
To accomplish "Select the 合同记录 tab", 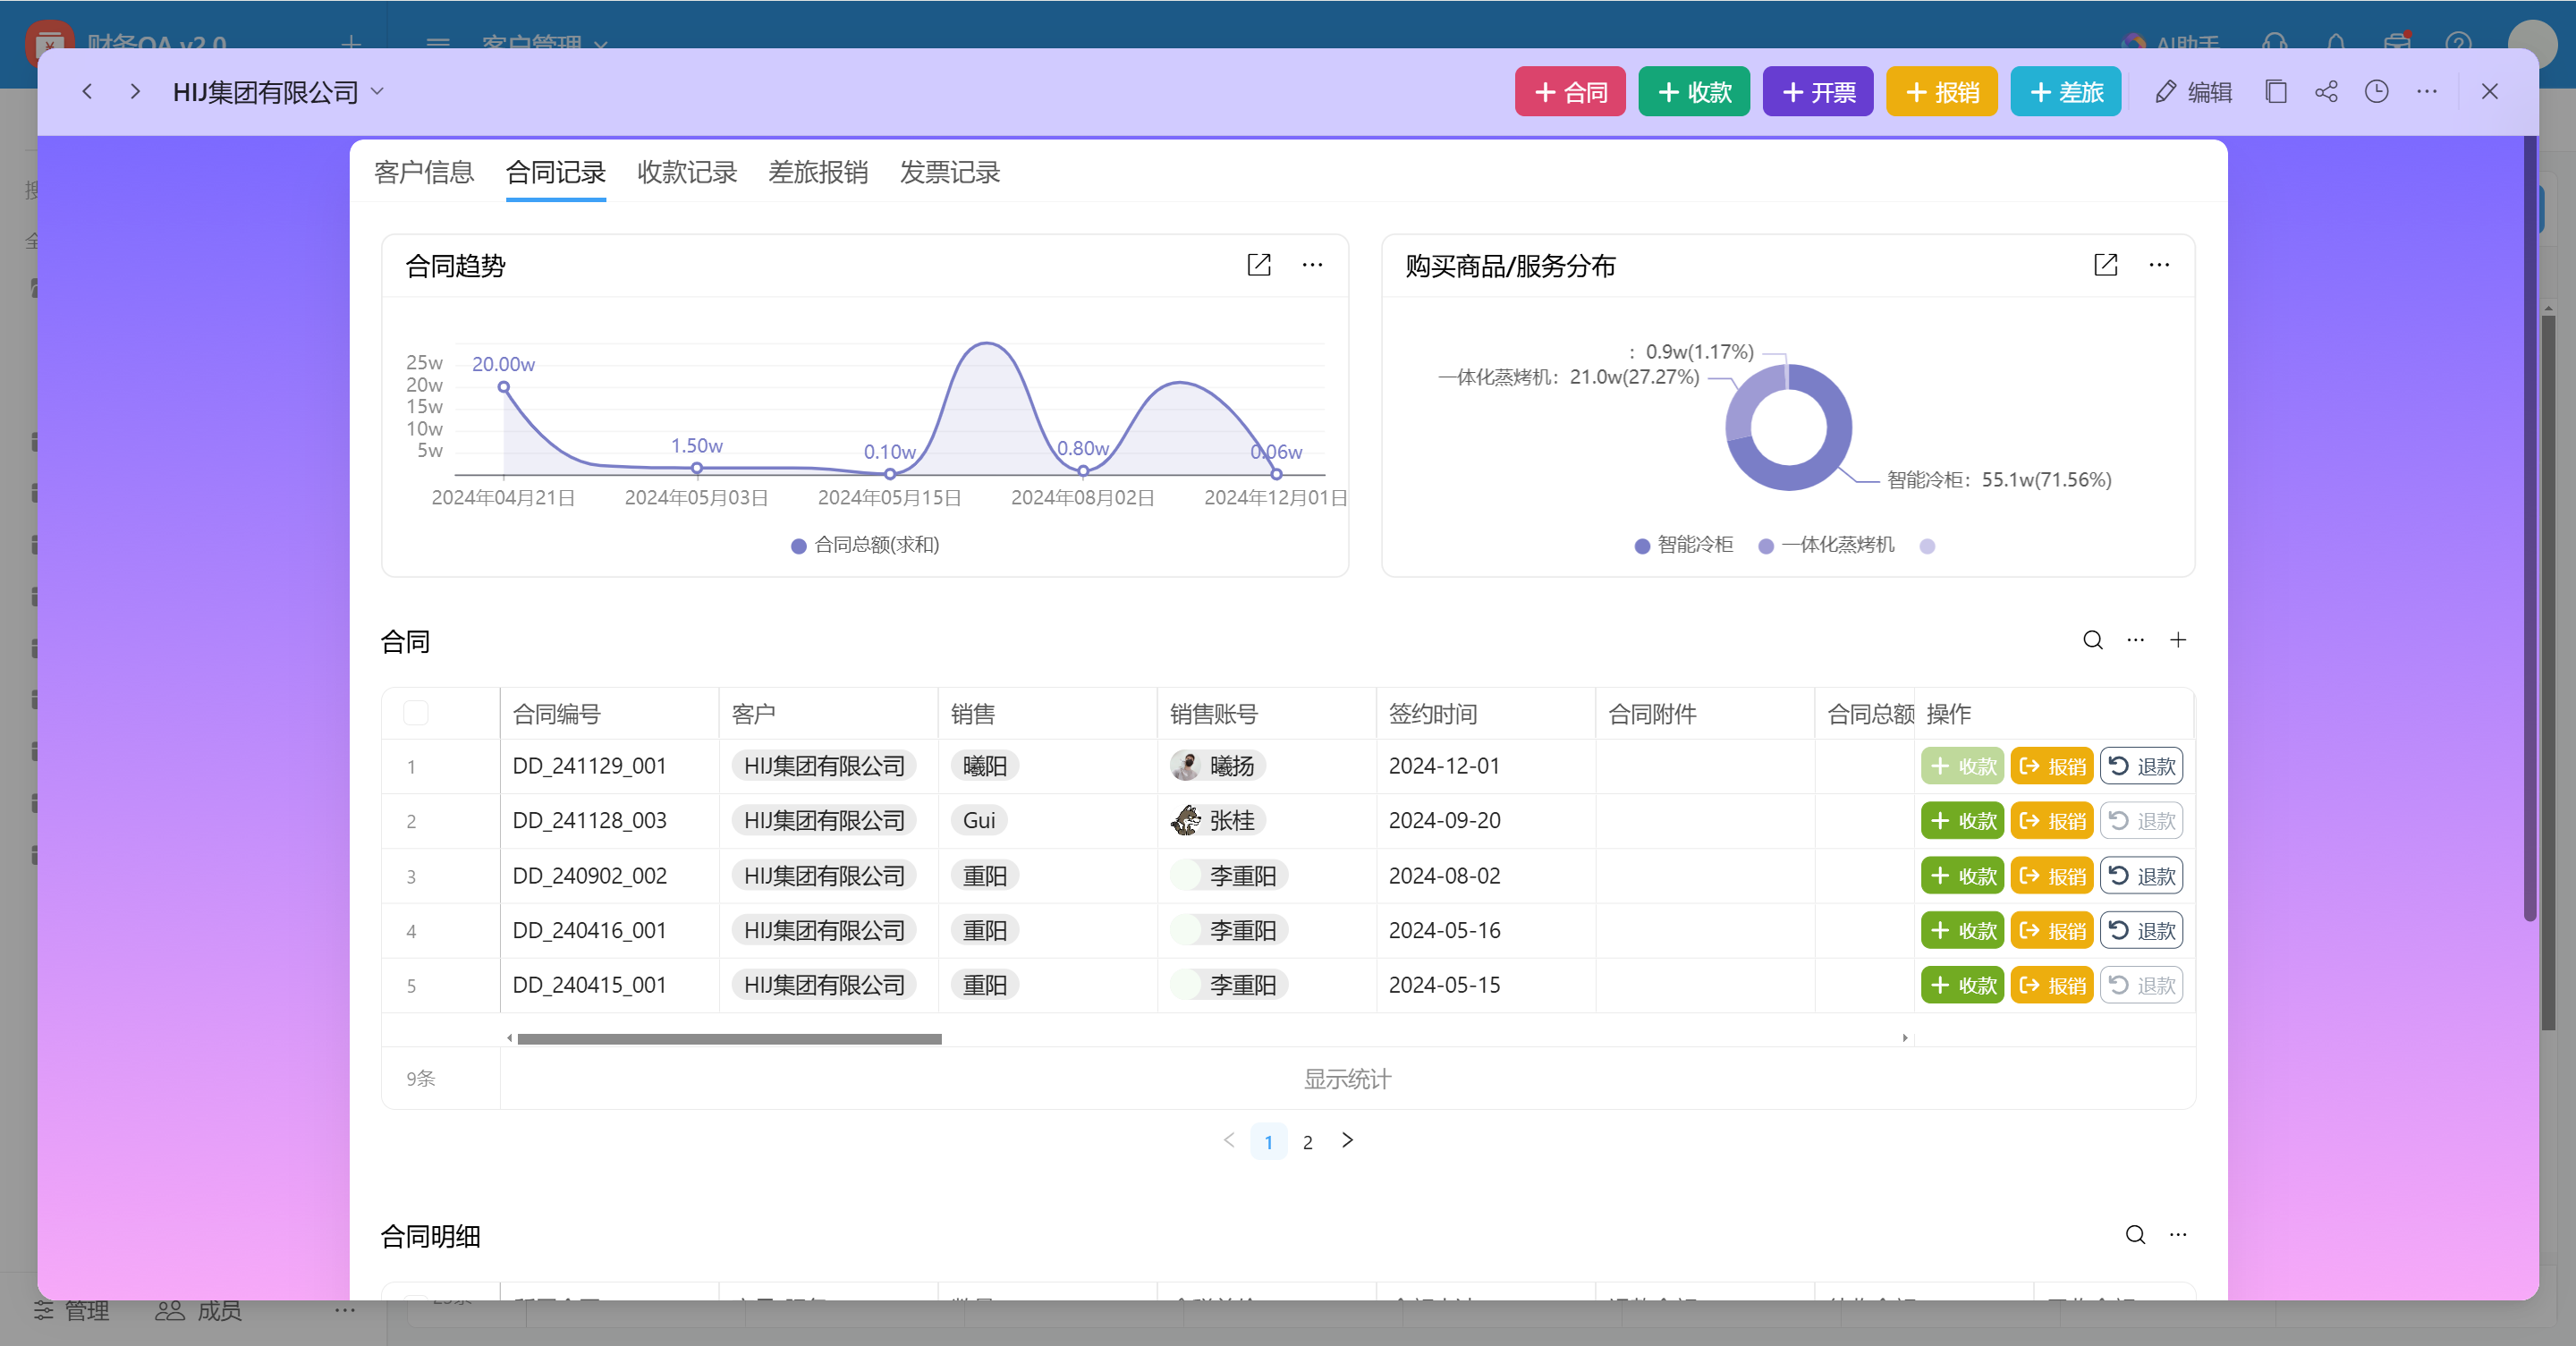I will pos(556,173).
